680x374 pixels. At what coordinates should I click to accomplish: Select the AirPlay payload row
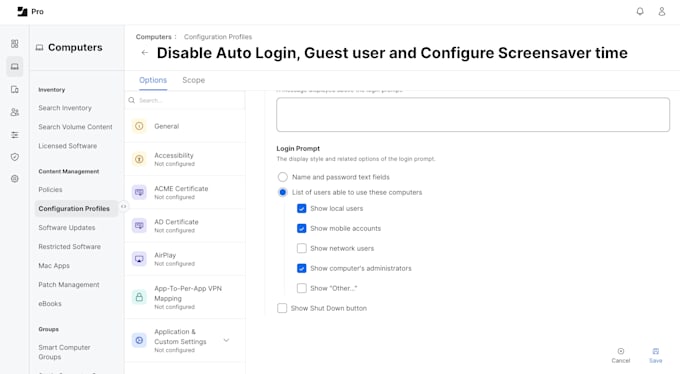[x=185, y=259]
